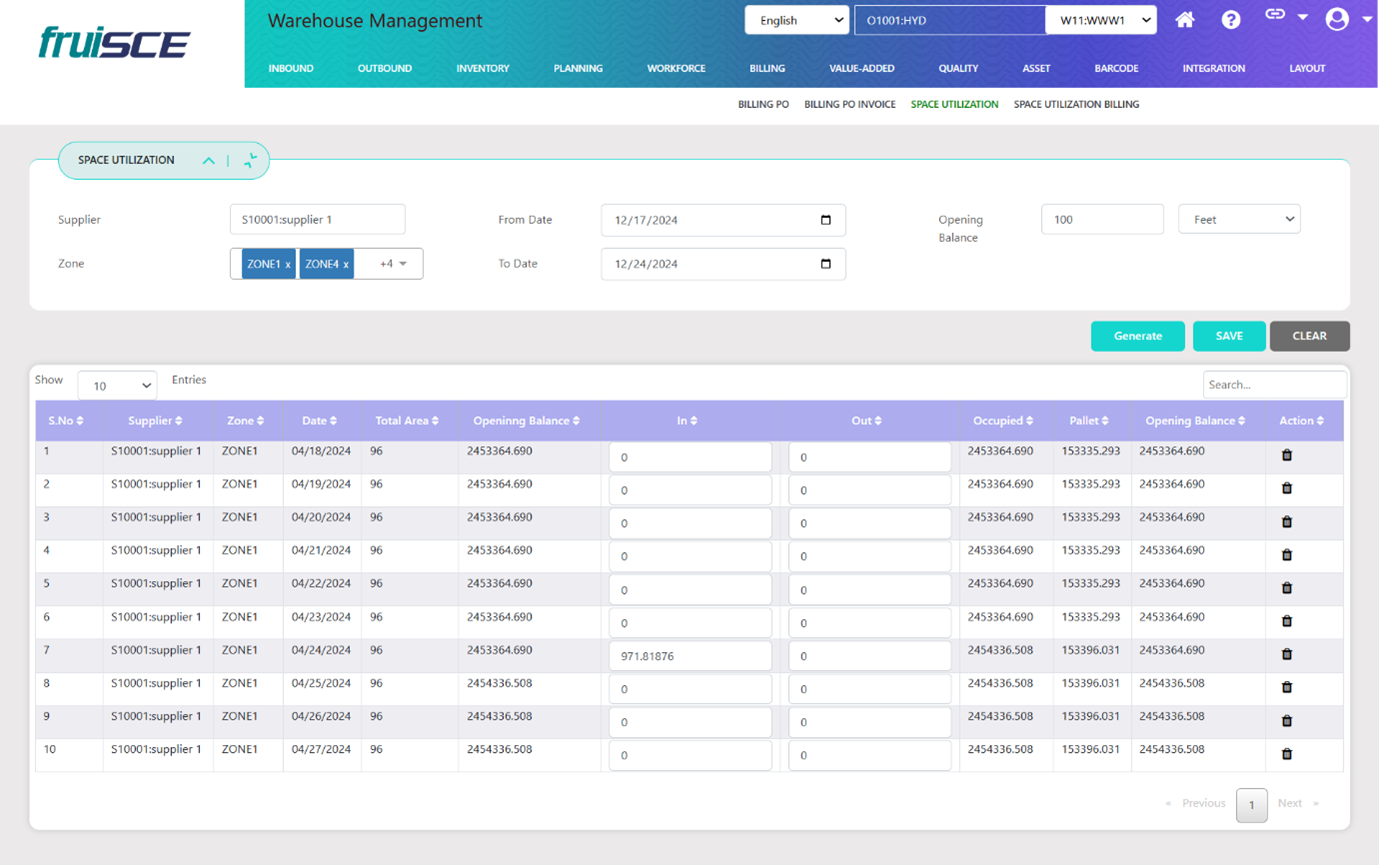
Task: Open the To Date calendar picker icon
Action: click(825, 264)
